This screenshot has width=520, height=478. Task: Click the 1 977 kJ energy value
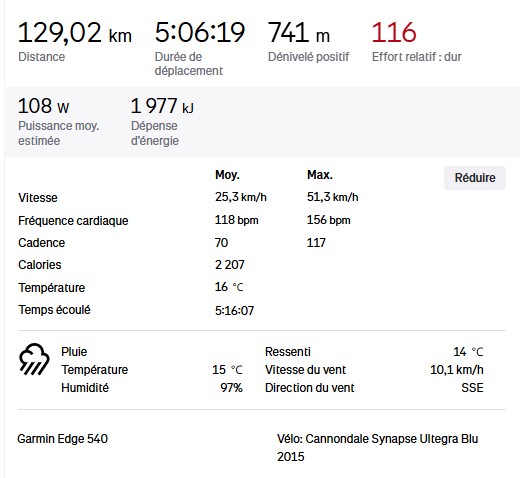(162, 106)
